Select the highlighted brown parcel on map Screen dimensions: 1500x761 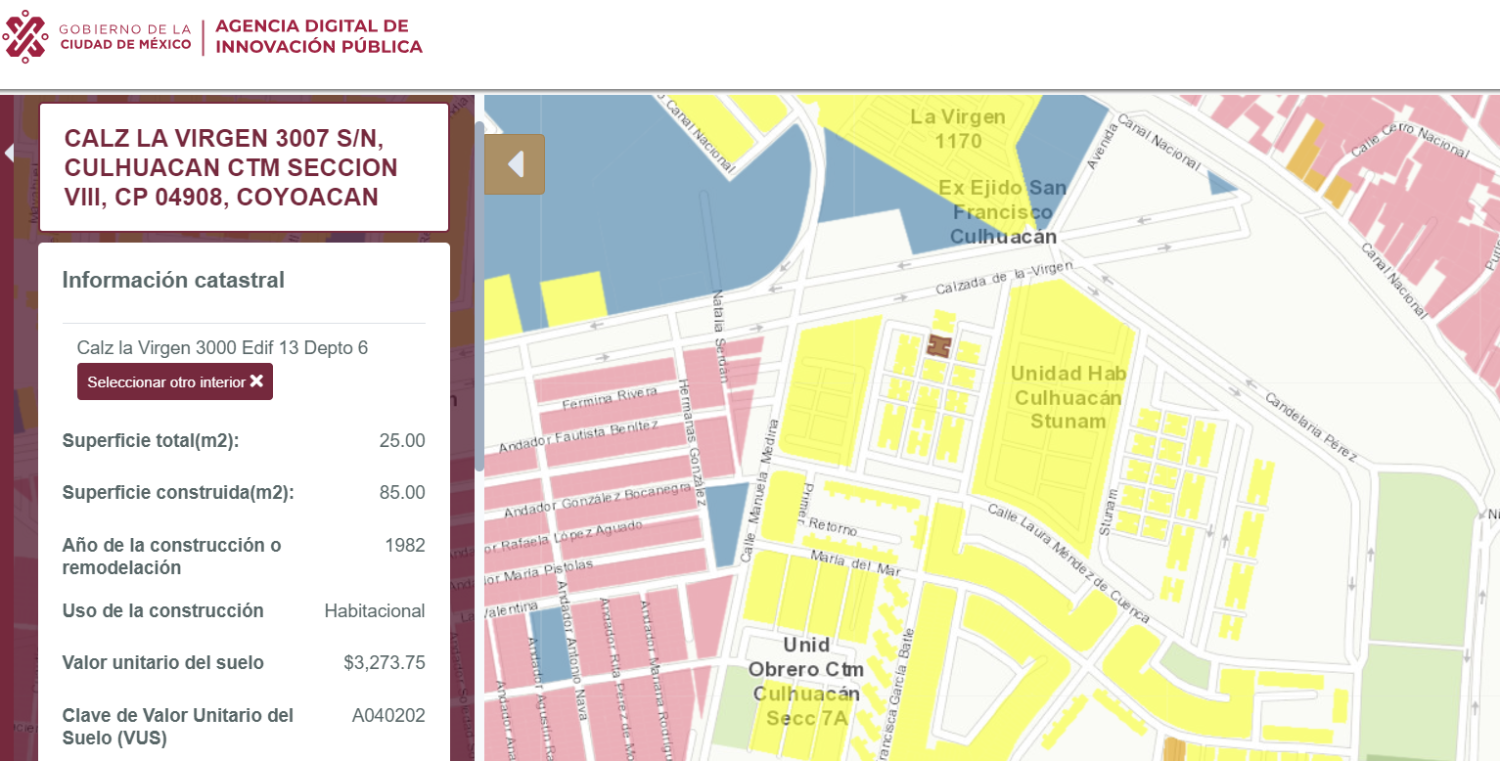pos(938,346)
